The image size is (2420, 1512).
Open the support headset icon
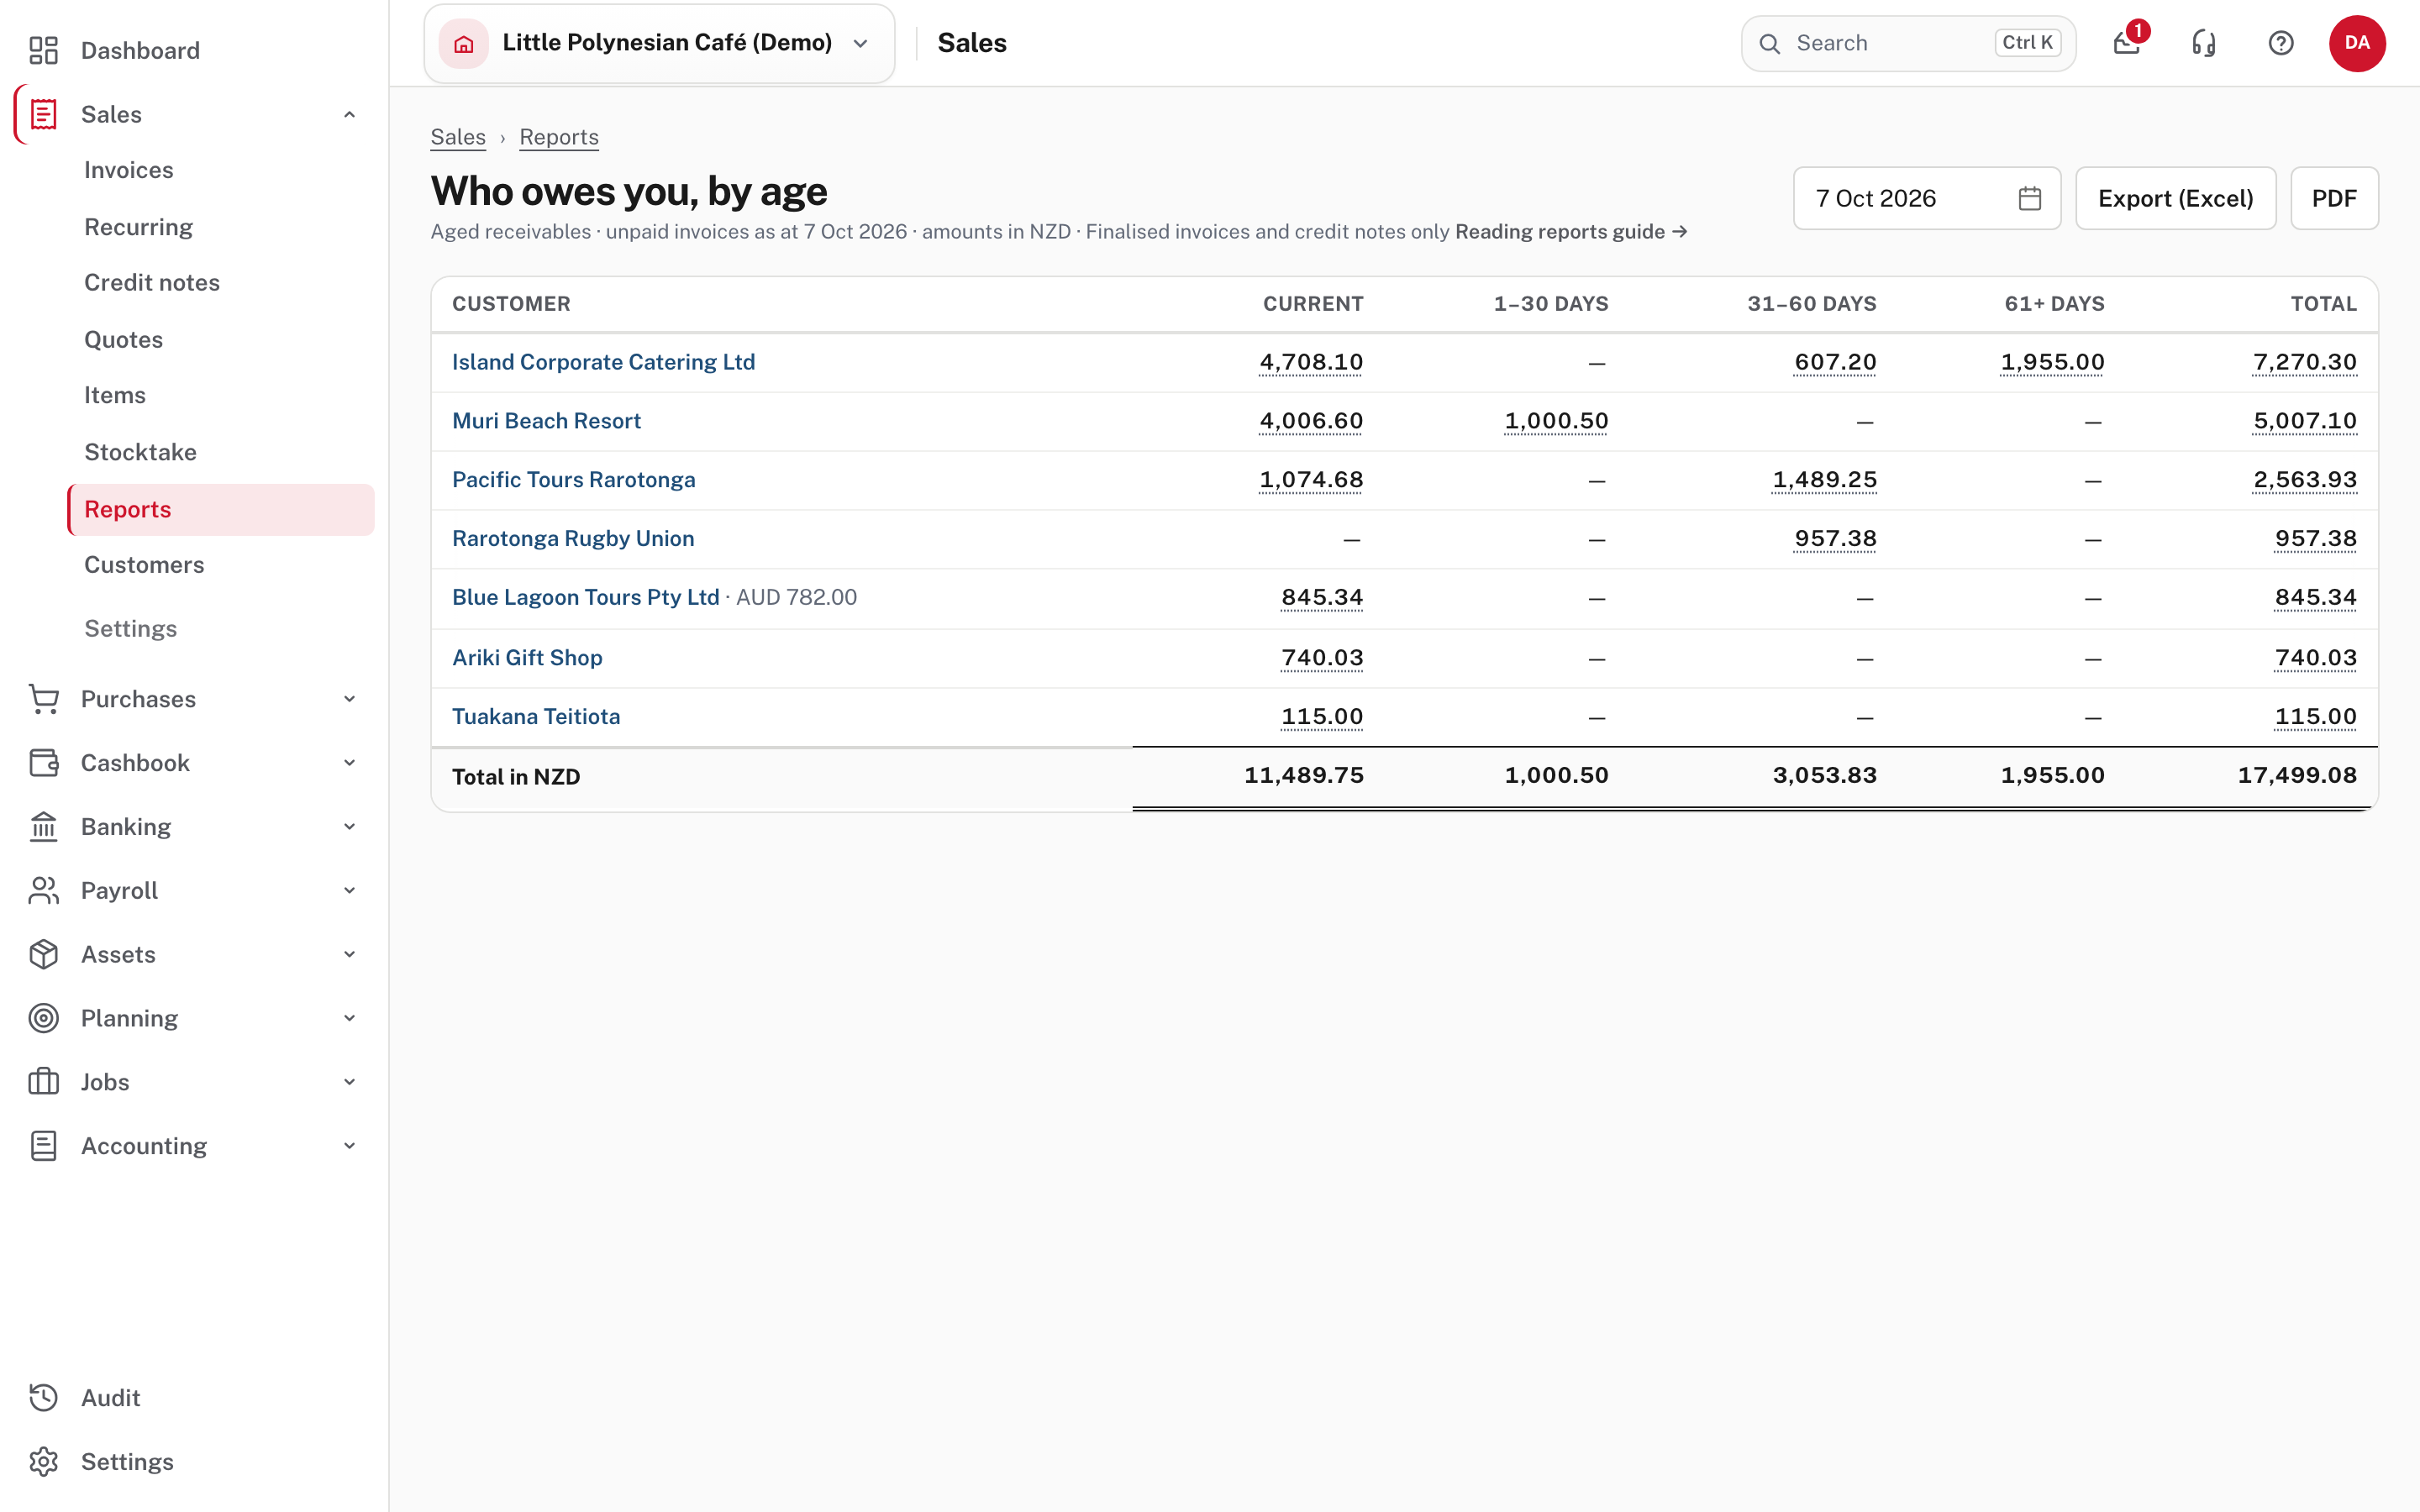point(2204,43)
